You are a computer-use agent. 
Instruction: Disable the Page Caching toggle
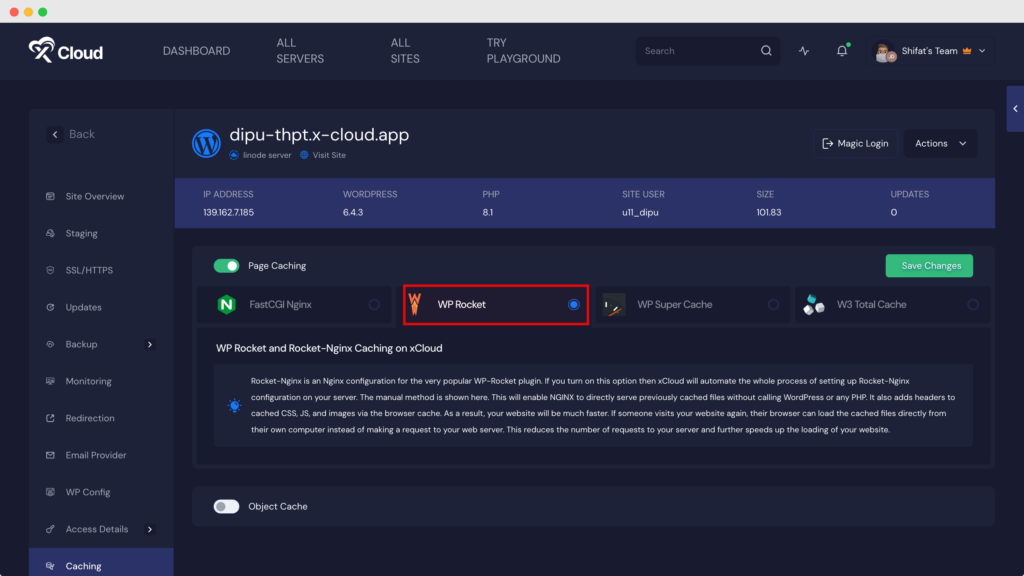[x=227, y=266]
